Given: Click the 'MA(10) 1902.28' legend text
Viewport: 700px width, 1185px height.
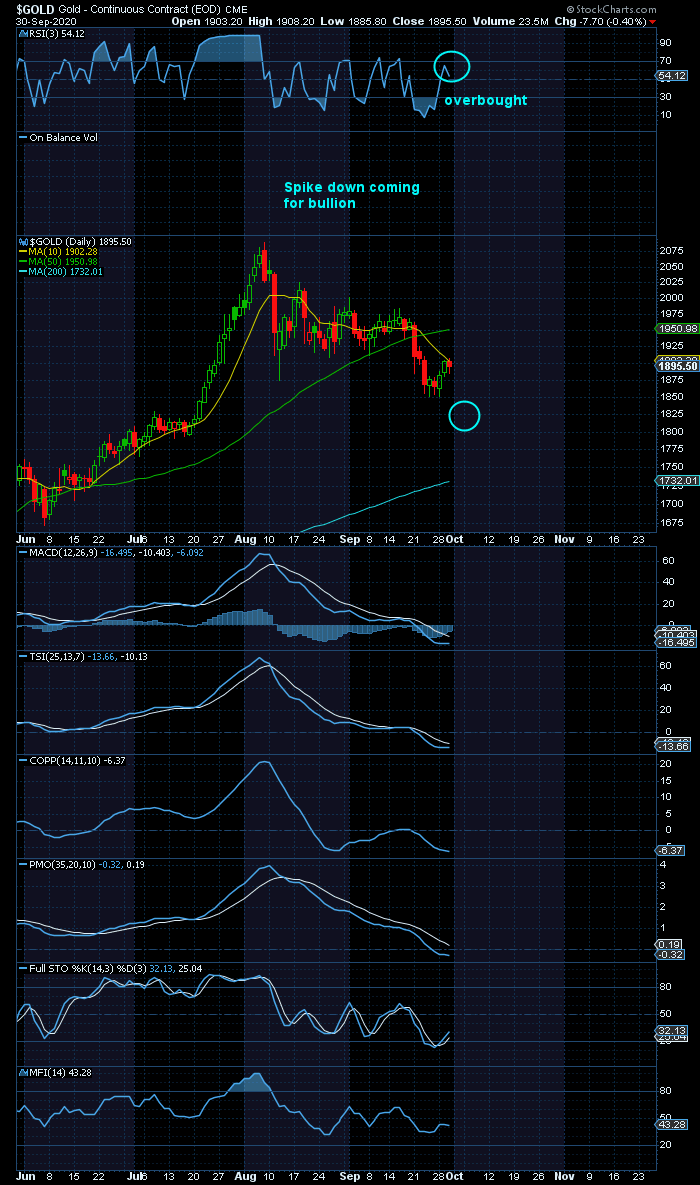Looking at the screenshot, I should (64, 252).
